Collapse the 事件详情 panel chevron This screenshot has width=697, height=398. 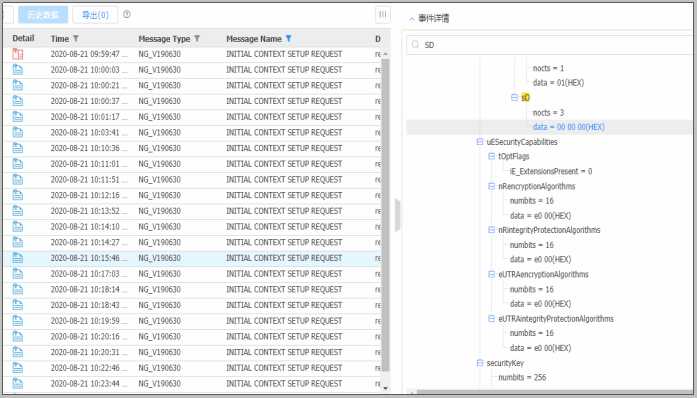click(x=412, y=19)
